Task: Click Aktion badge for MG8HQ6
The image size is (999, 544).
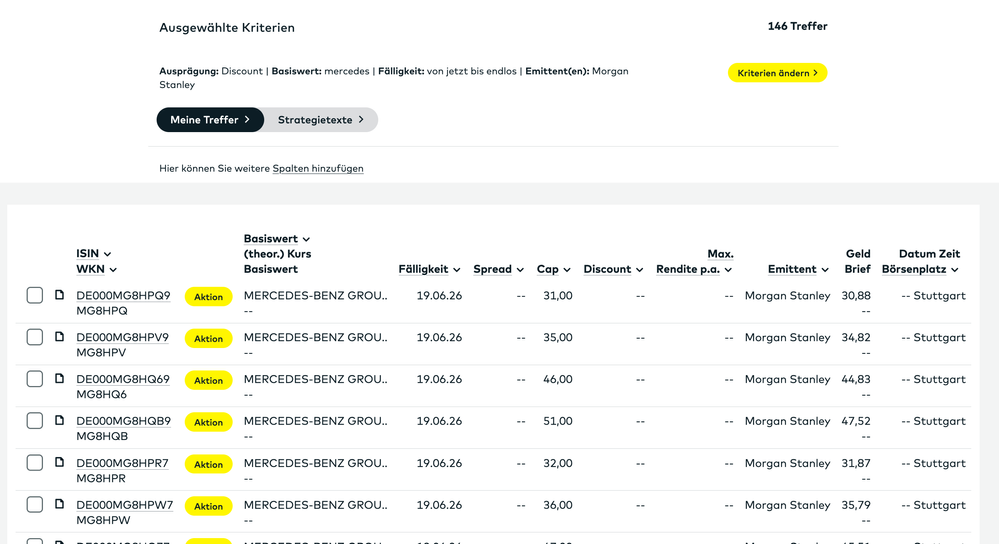Action: pyautogui.click(x=208, y=380)
